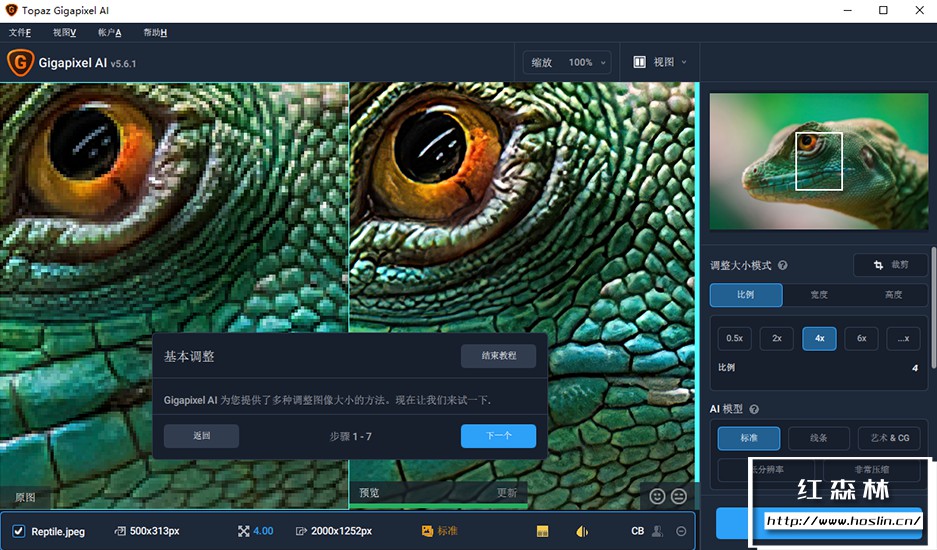Click the 更新 preview update button

pyautogui.click(x=507, y=493)
